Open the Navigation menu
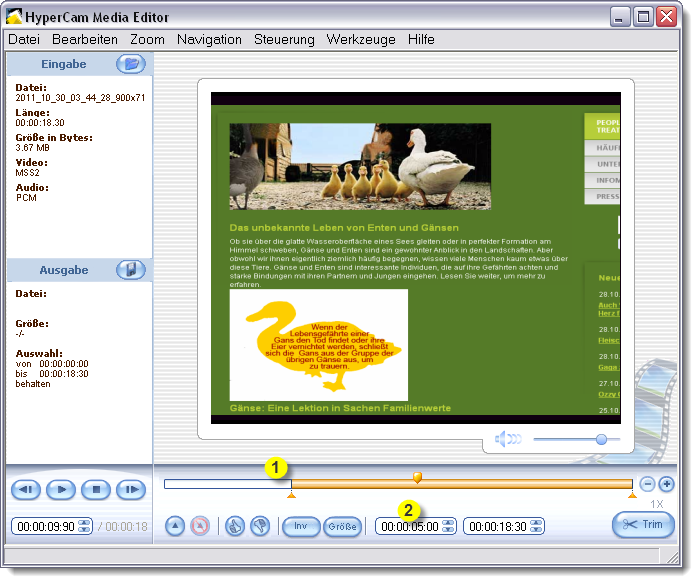 (209, 39)
